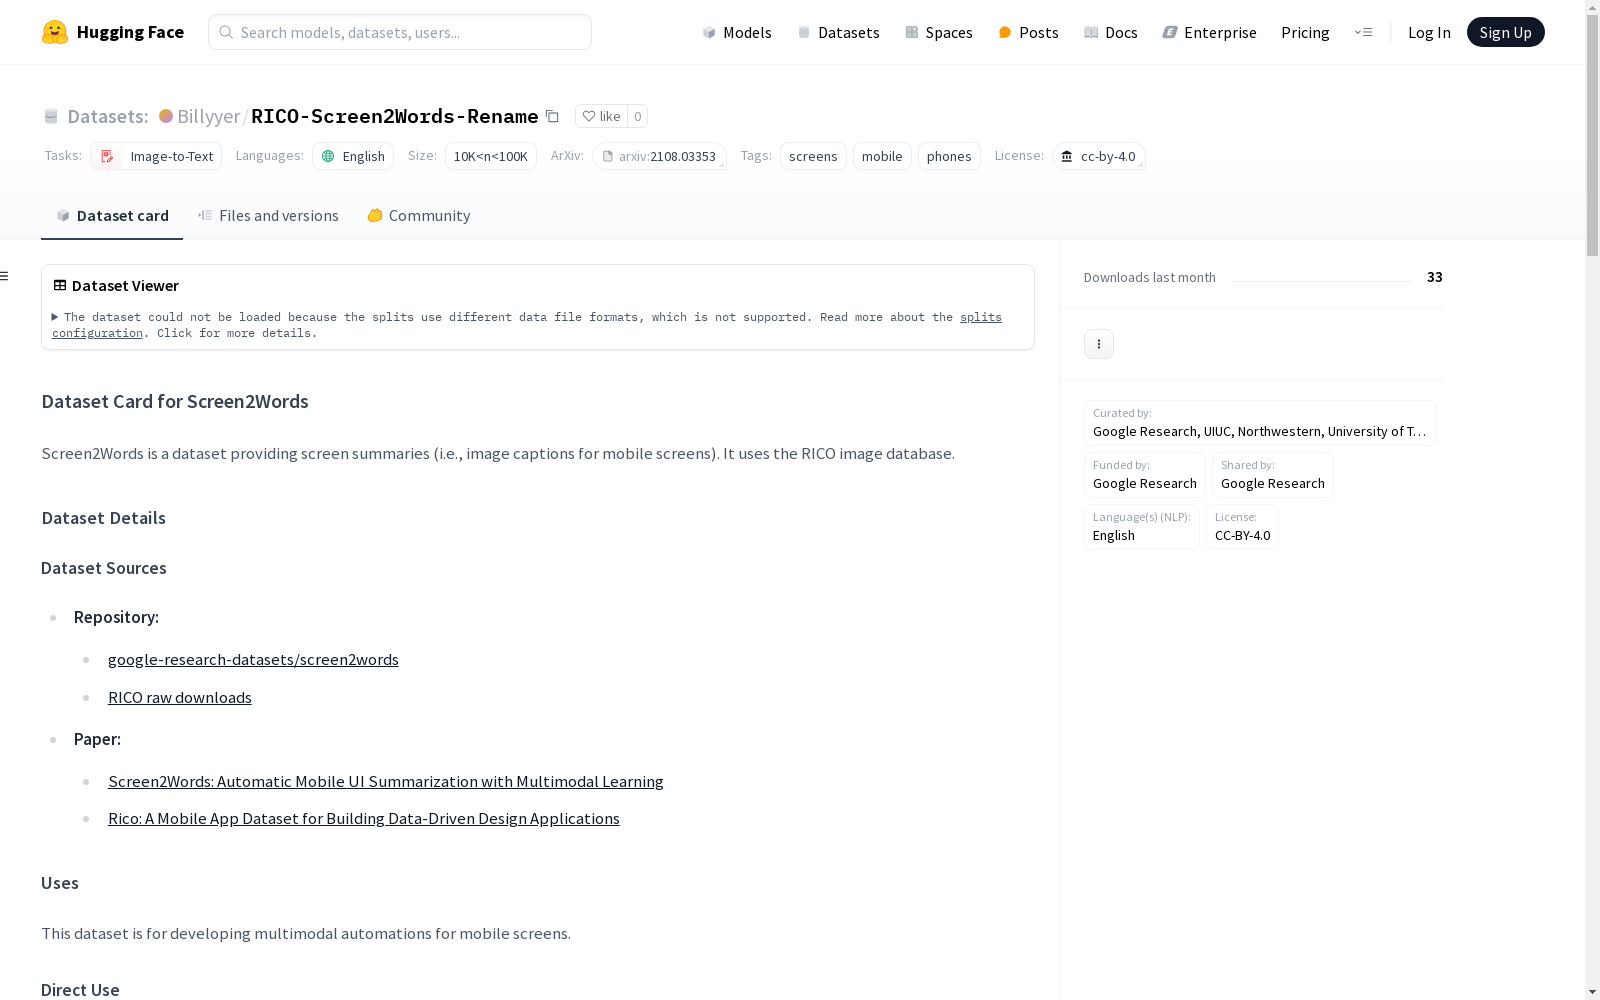Click the English language globe tag
This screenshot has width=1600, height=1000.
coord(353,156)
